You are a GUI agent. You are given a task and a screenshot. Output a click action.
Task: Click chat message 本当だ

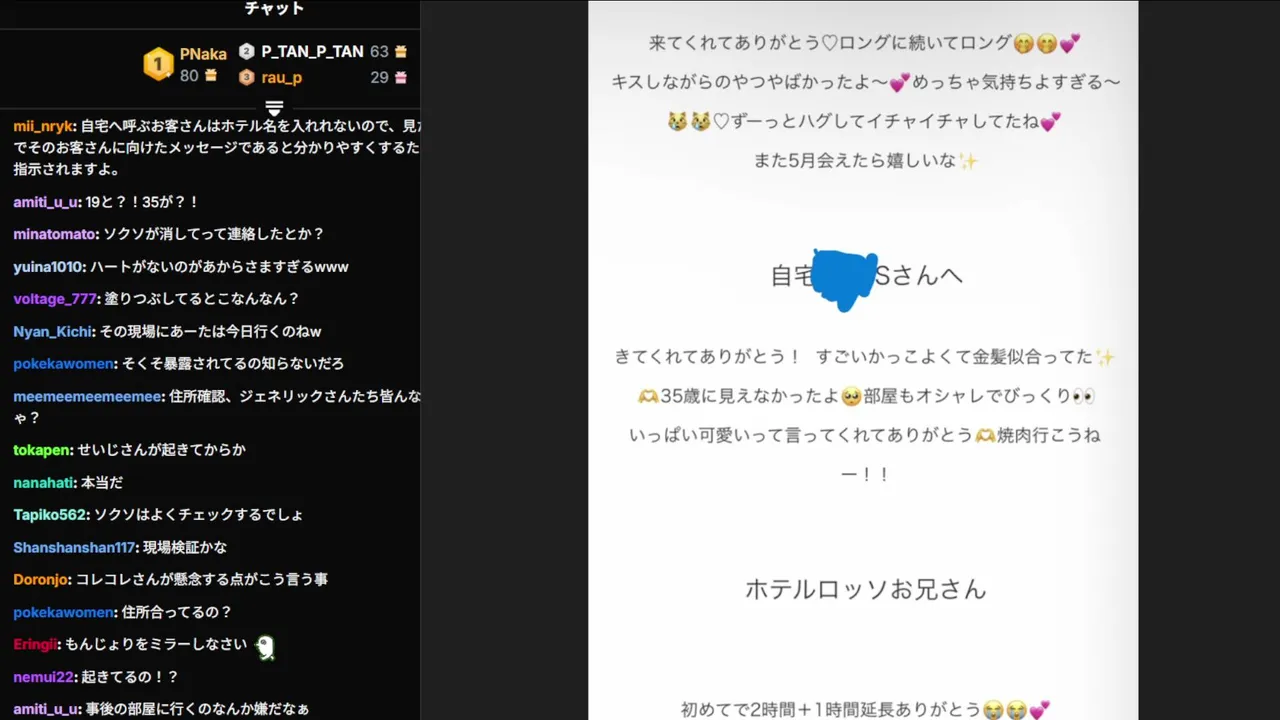(102, 483)
